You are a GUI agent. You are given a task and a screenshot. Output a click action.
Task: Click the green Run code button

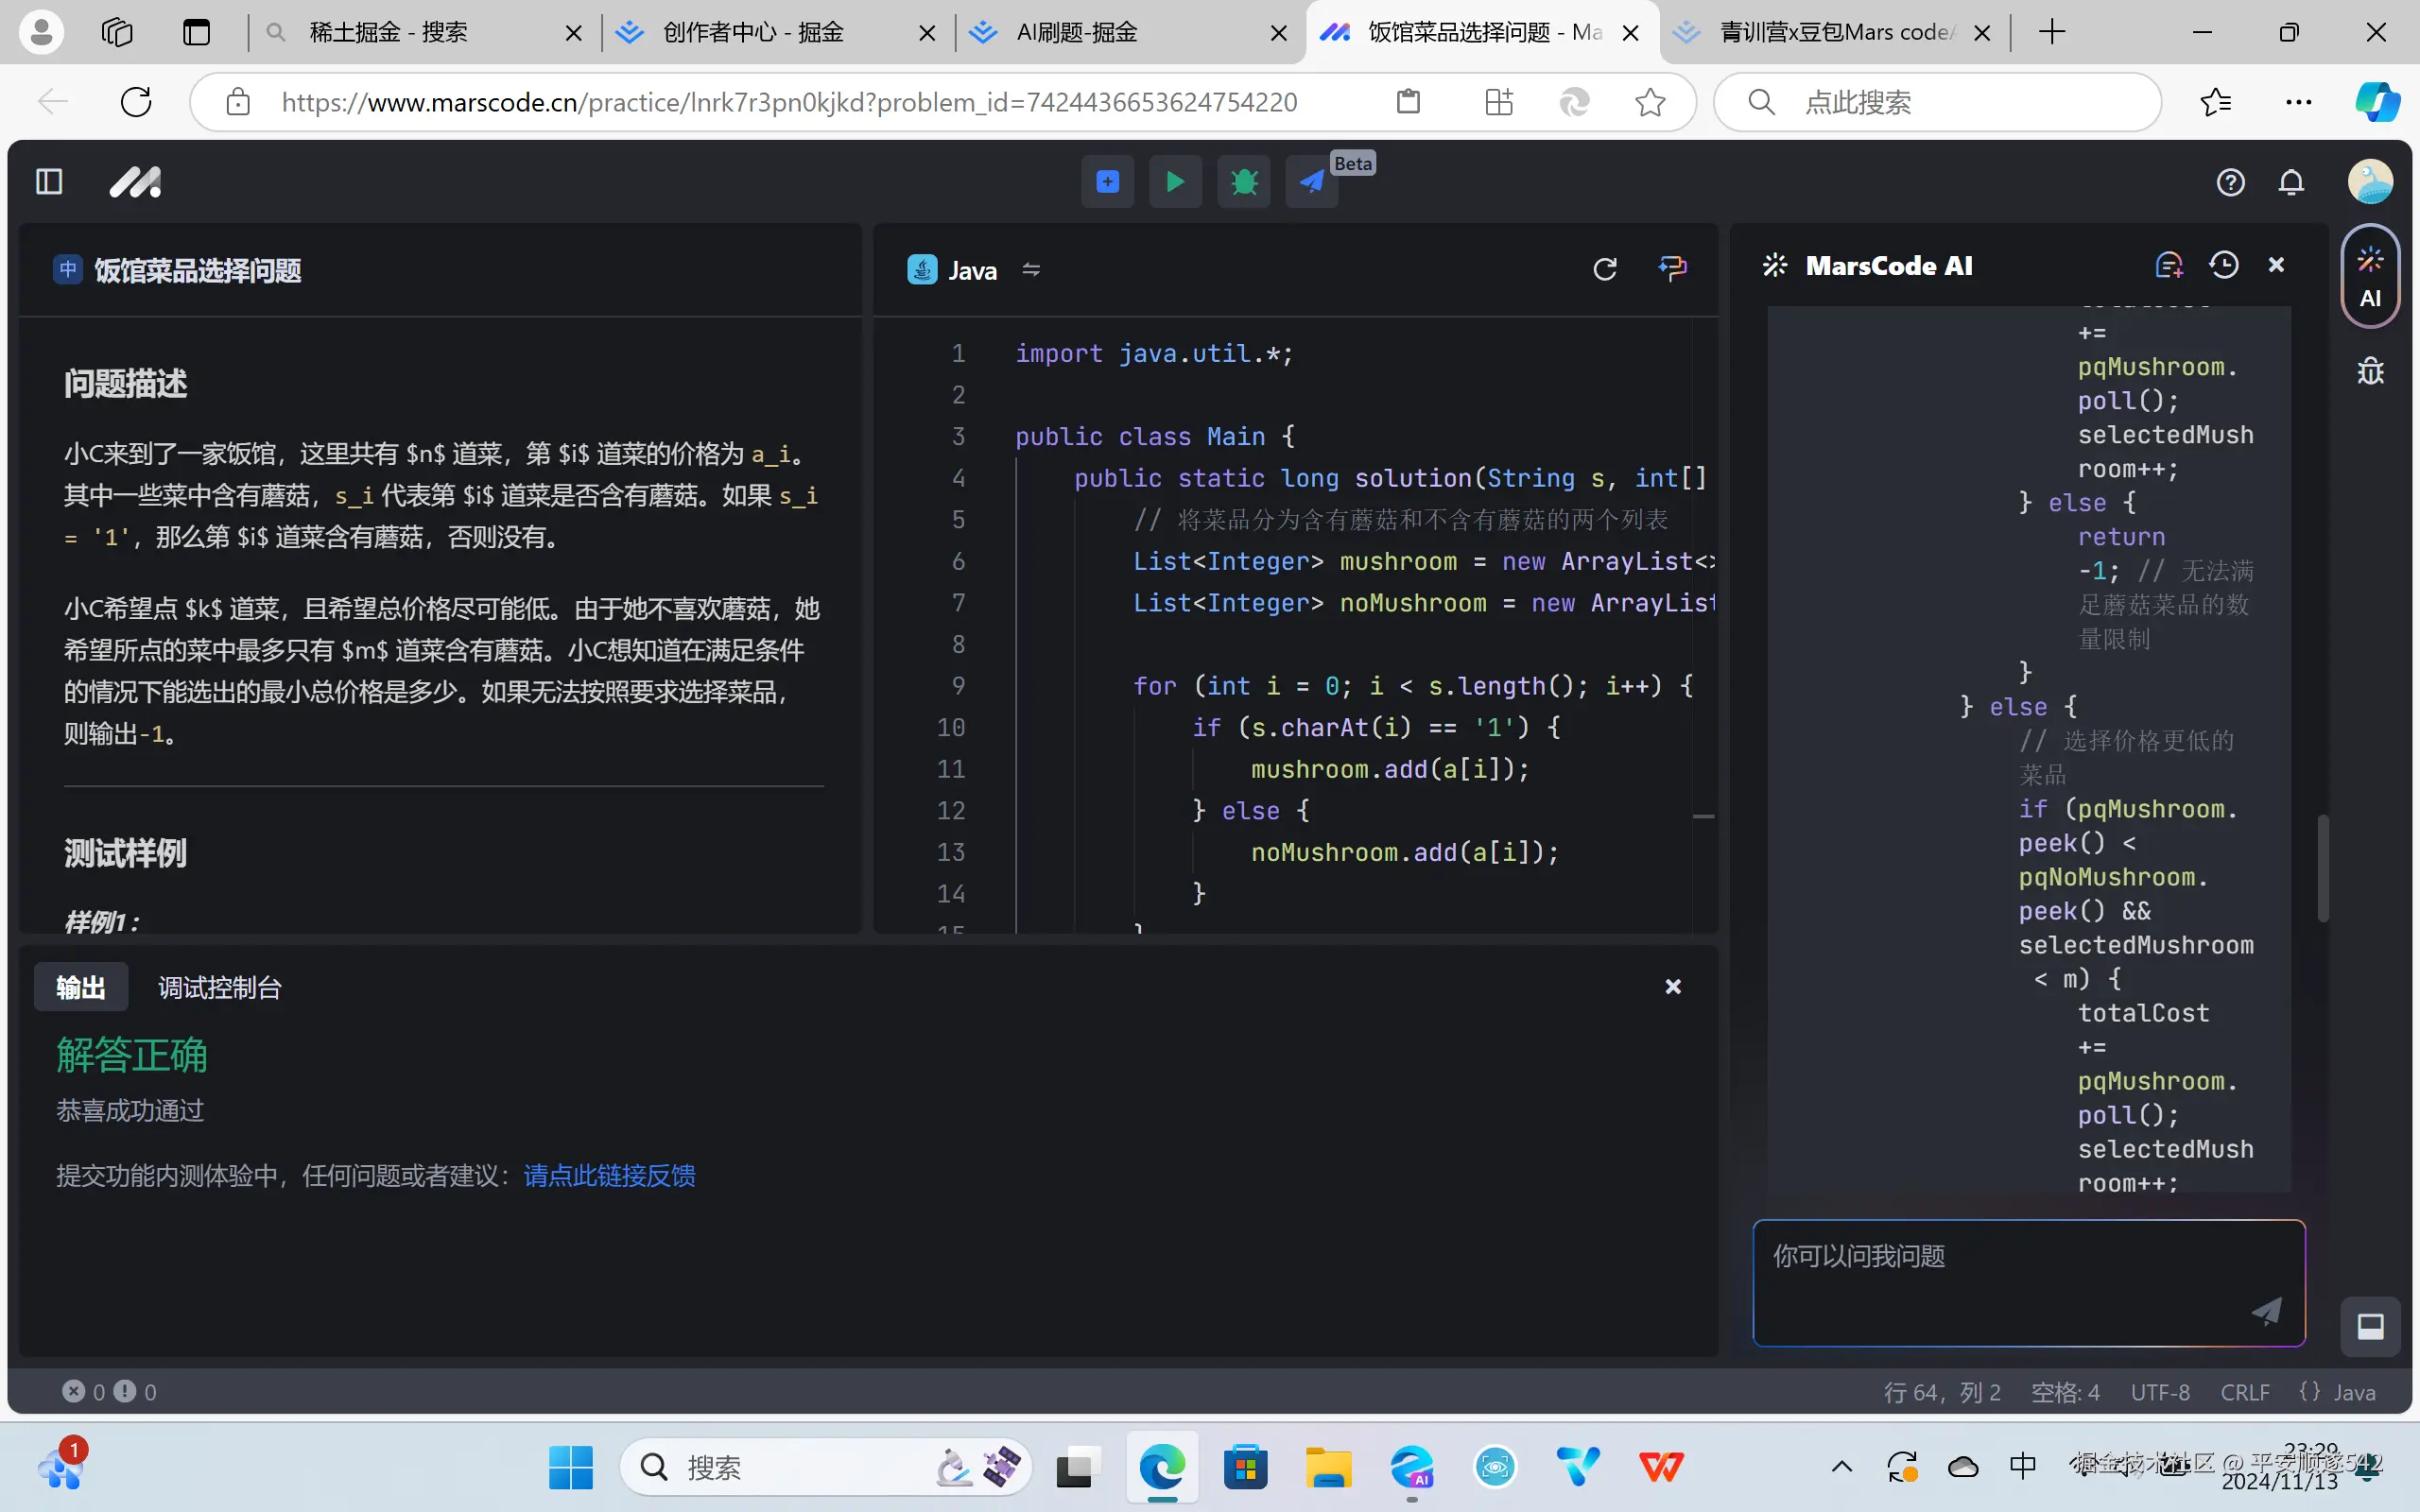[x=1175, y=182]
